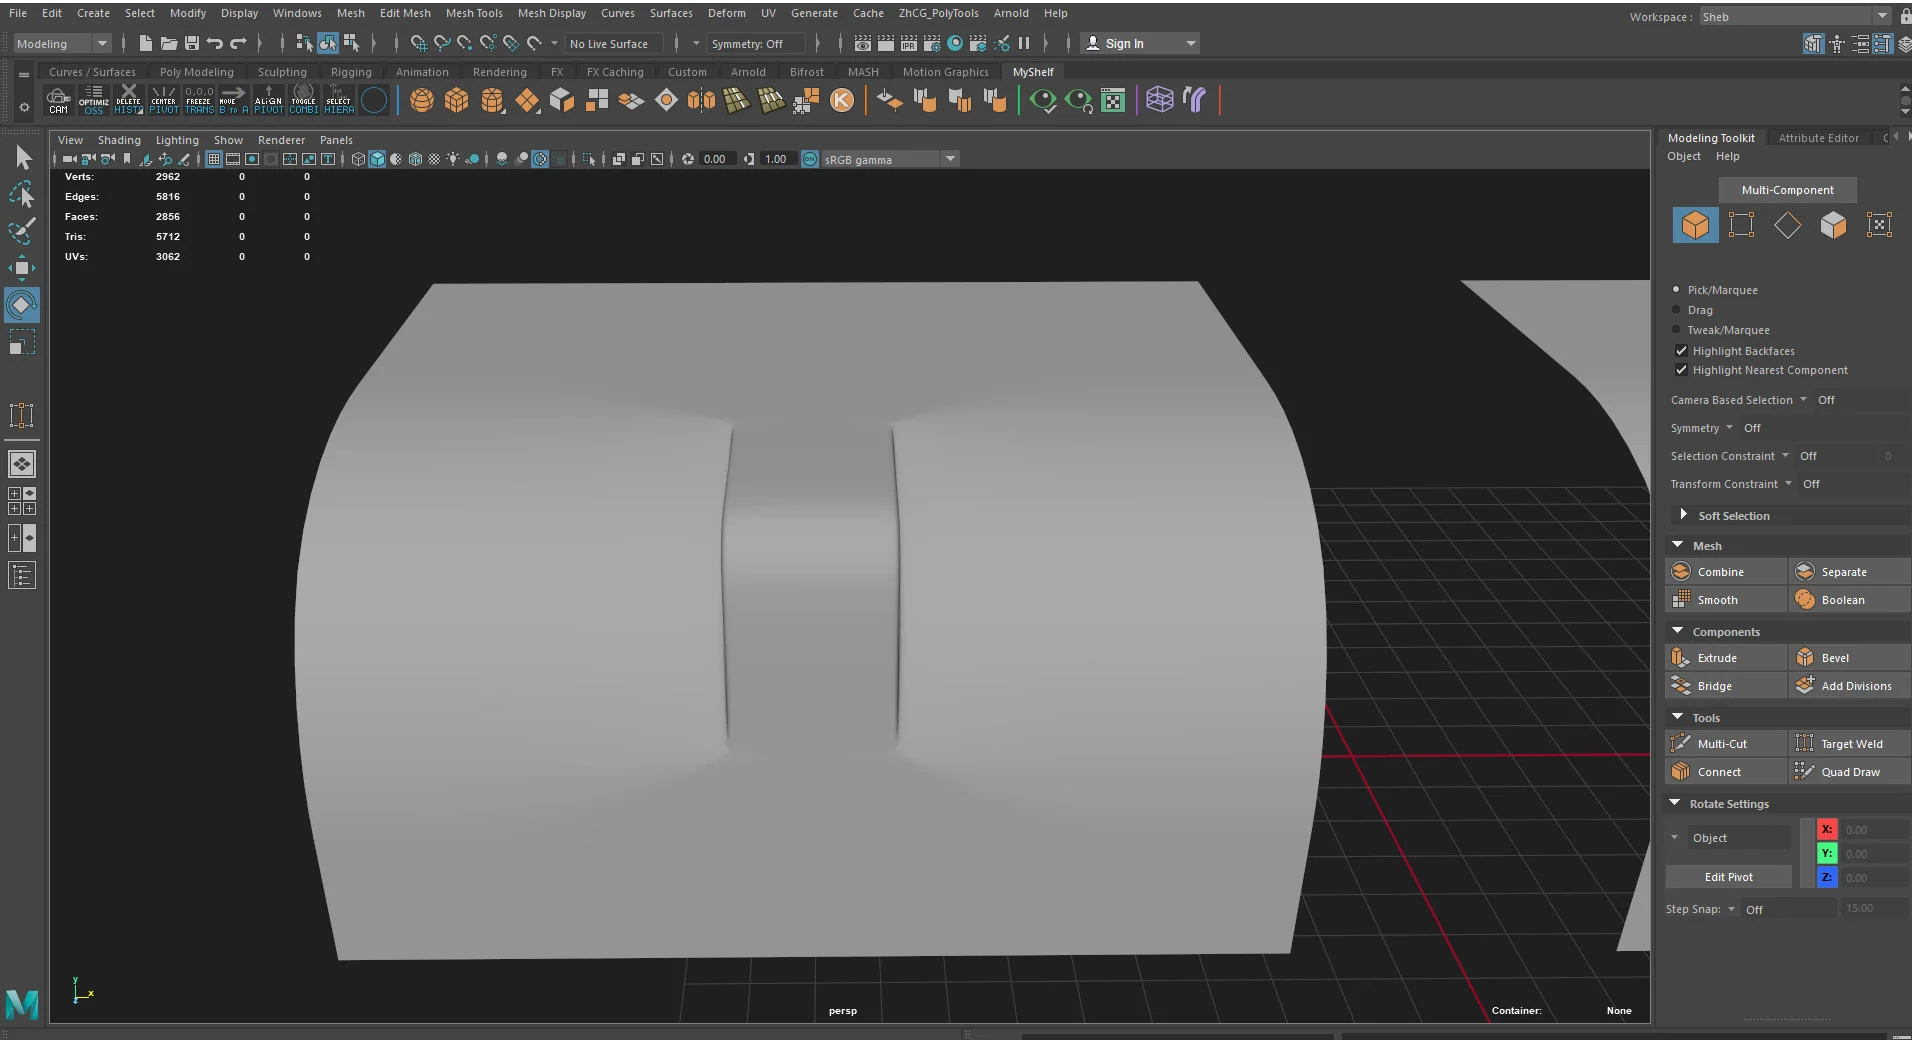This screenshot has height=1040, width=1912.
Task: Open the Edit Mesh menu
Action: point(405,13)
